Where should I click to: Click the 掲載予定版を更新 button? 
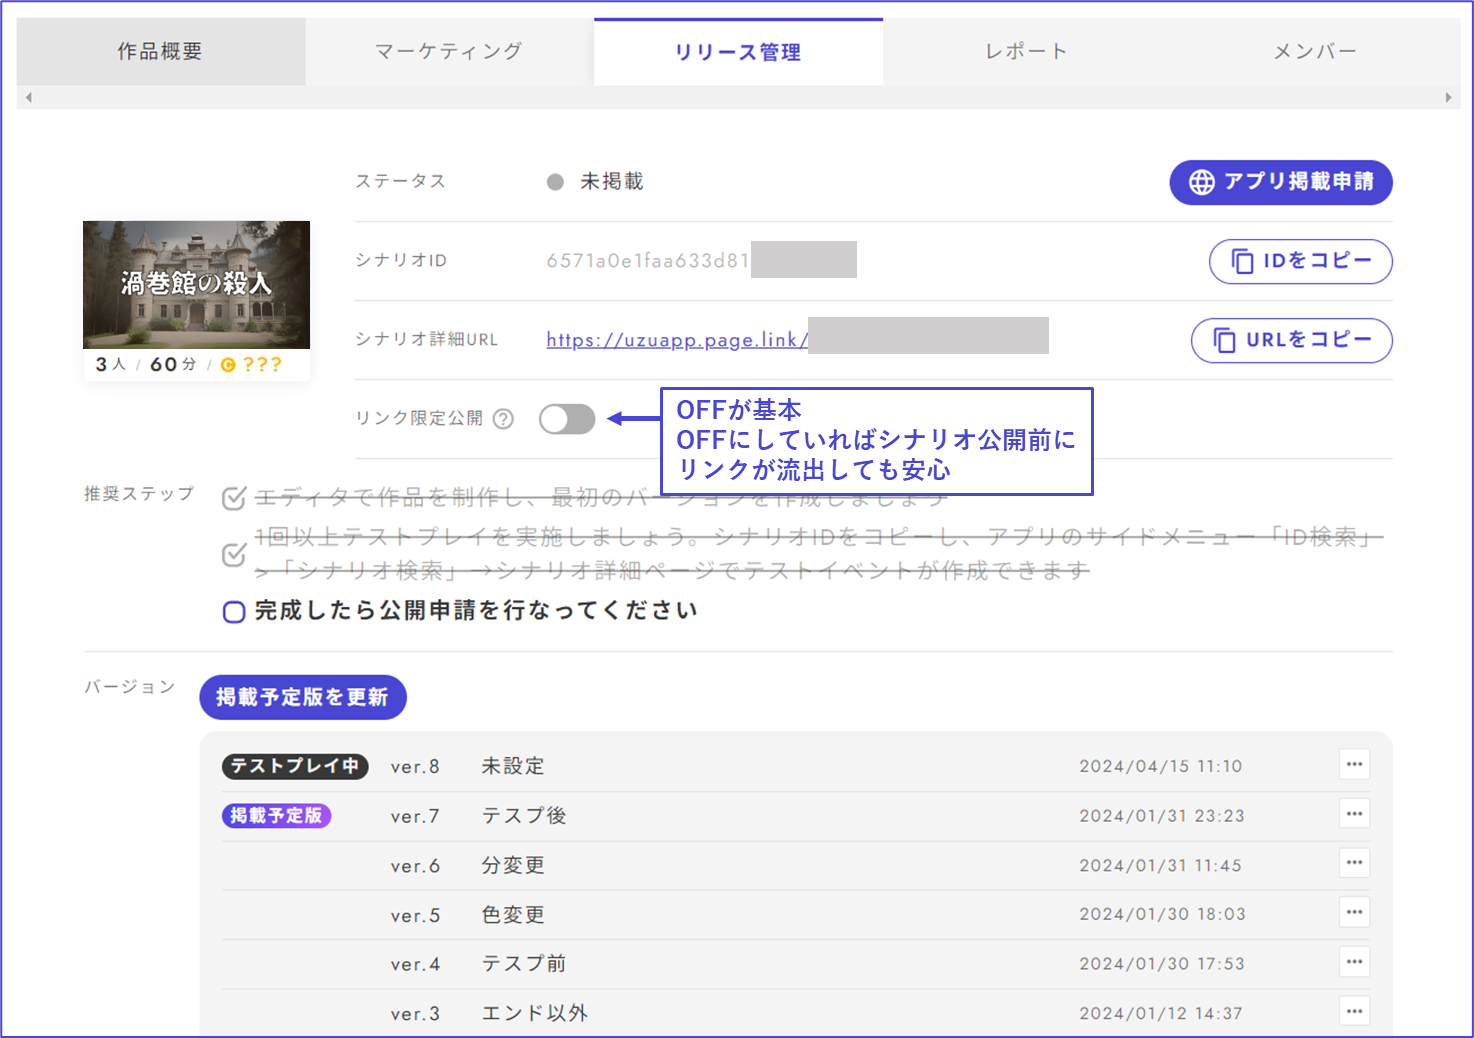click(303, 697)
